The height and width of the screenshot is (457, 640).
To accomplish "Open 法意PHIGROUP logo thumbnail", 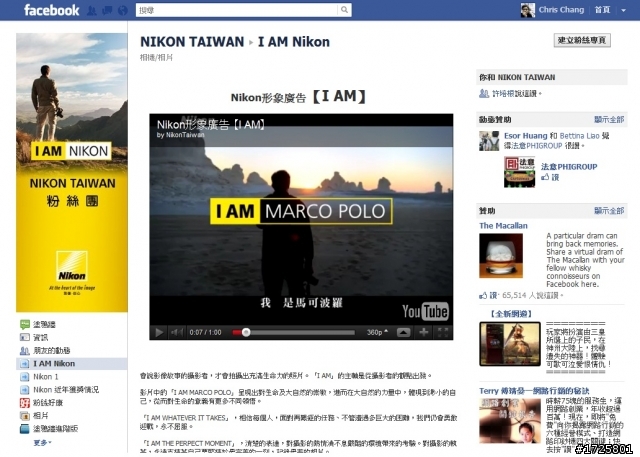I will [x=519, y=172].
